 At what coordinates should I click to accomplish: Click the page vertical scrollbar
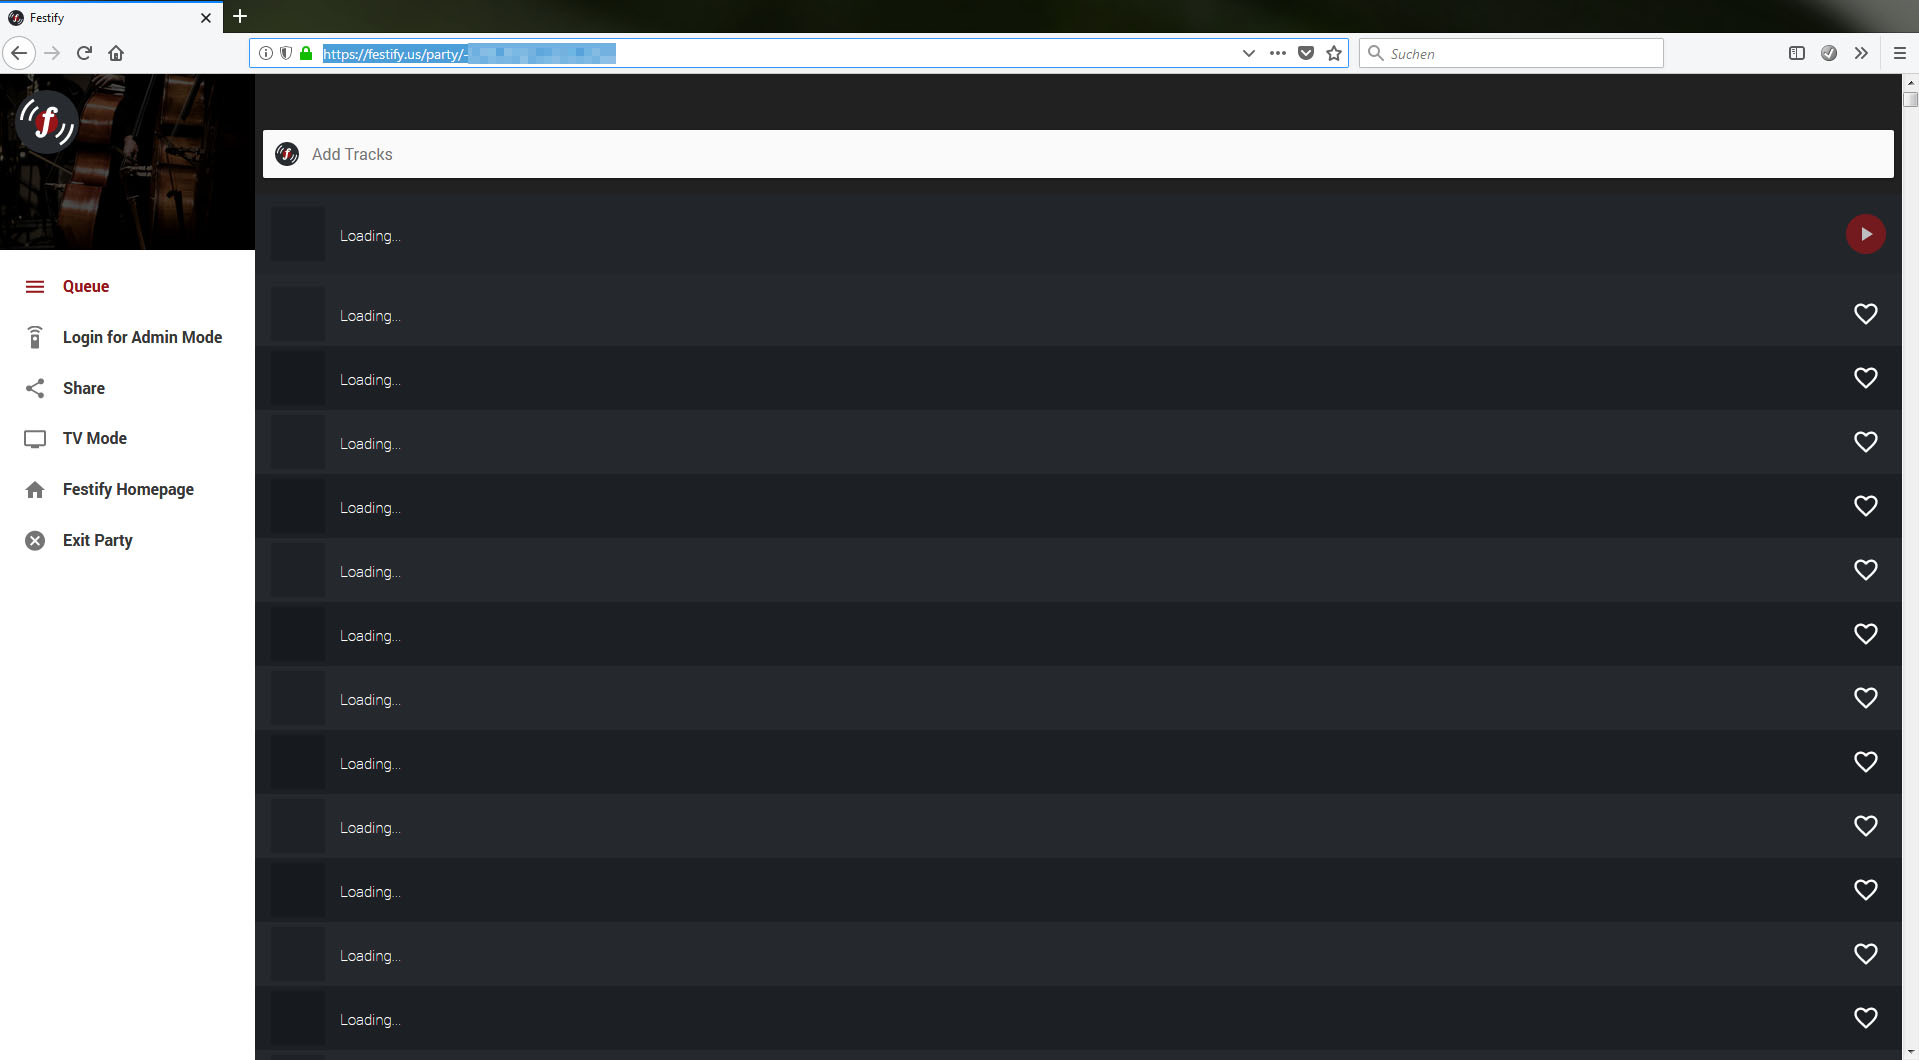pyautogui.click(x=1910, y=567)
